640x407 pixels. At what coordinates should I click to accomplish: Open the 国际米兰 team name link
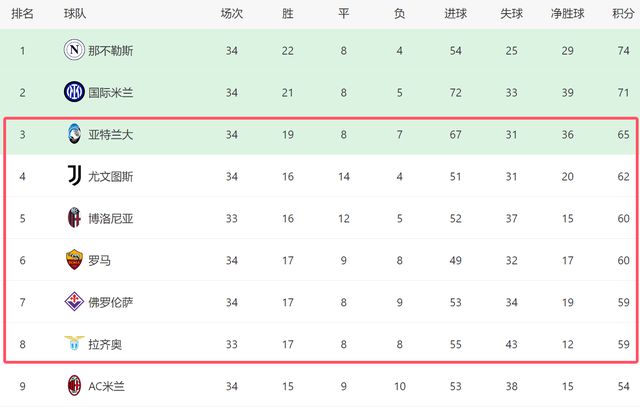point(111,93)
